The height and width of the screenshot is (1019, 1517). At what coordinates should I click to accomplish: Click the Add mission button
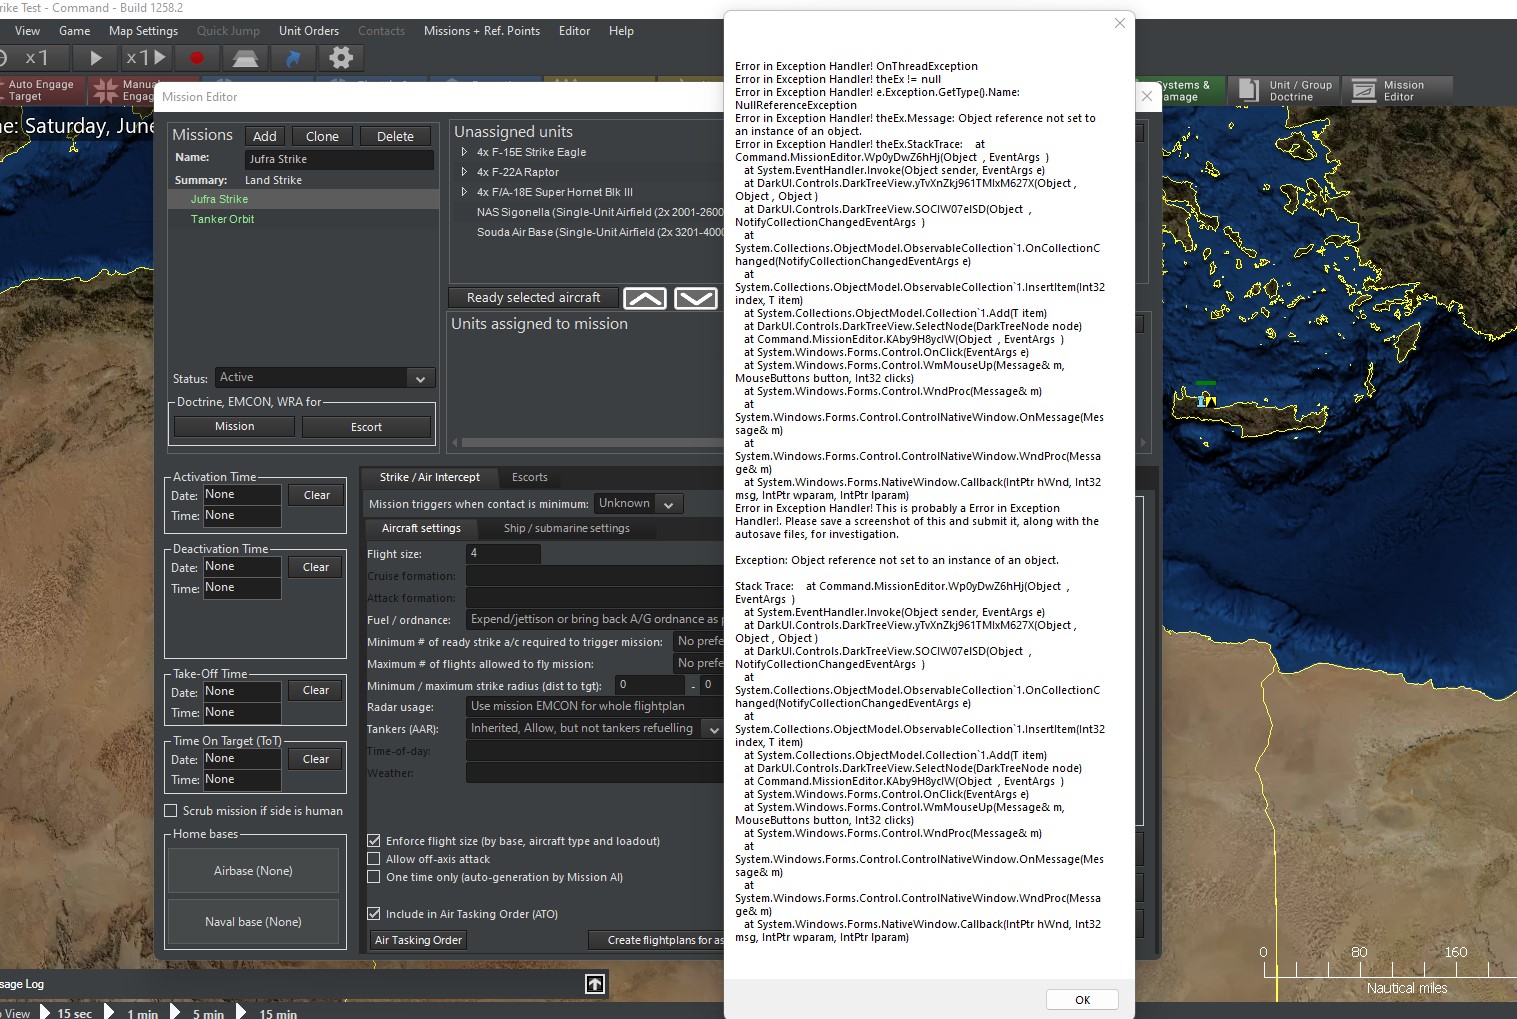[x=264, y=136]
